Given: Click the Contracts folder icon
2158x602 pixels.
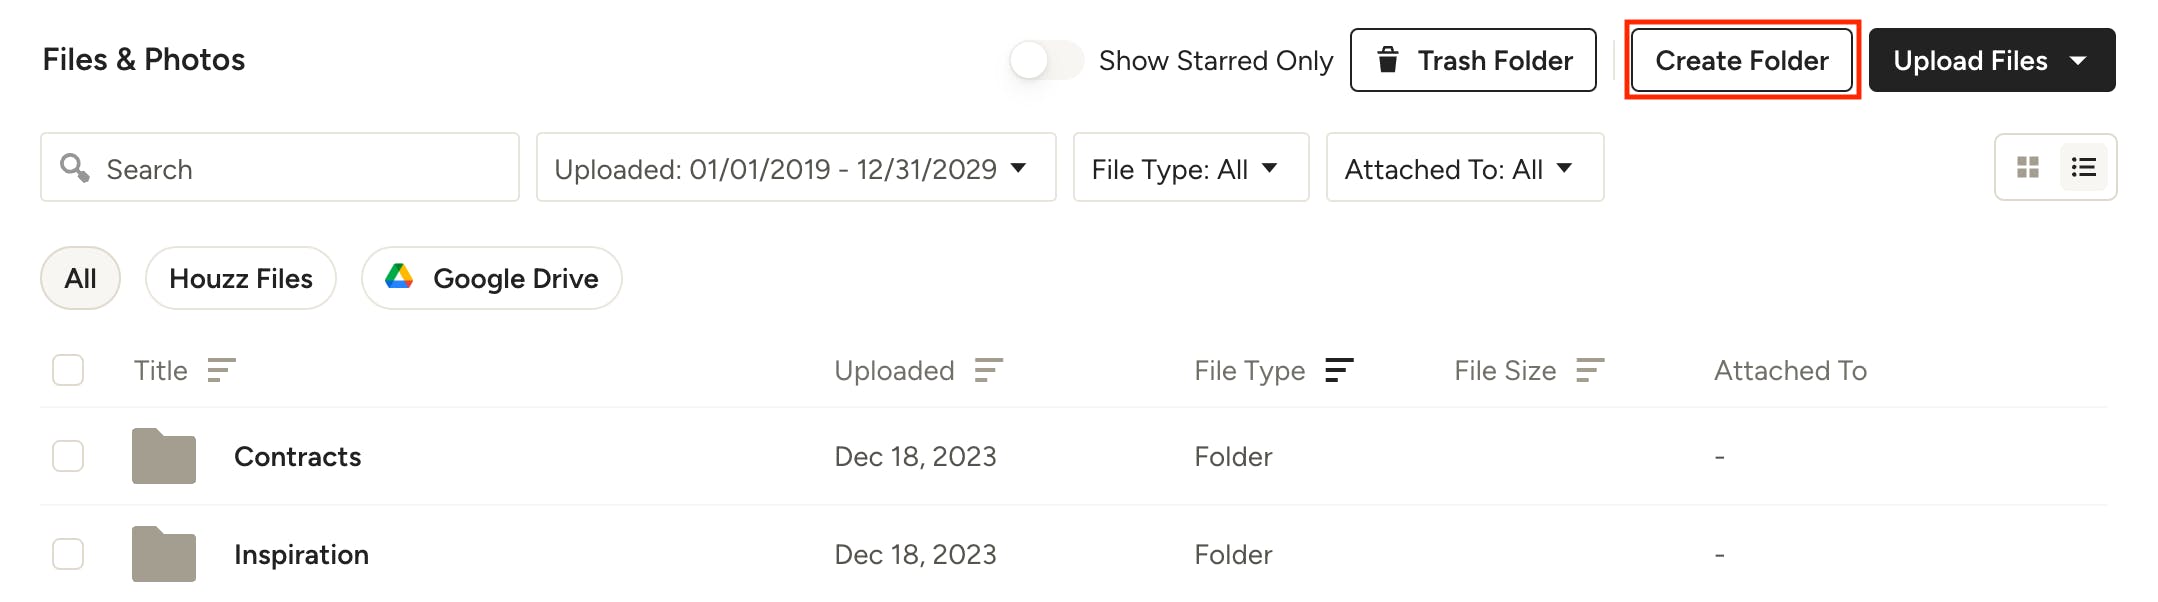Looking at the screenshot, I should (164, 457).
